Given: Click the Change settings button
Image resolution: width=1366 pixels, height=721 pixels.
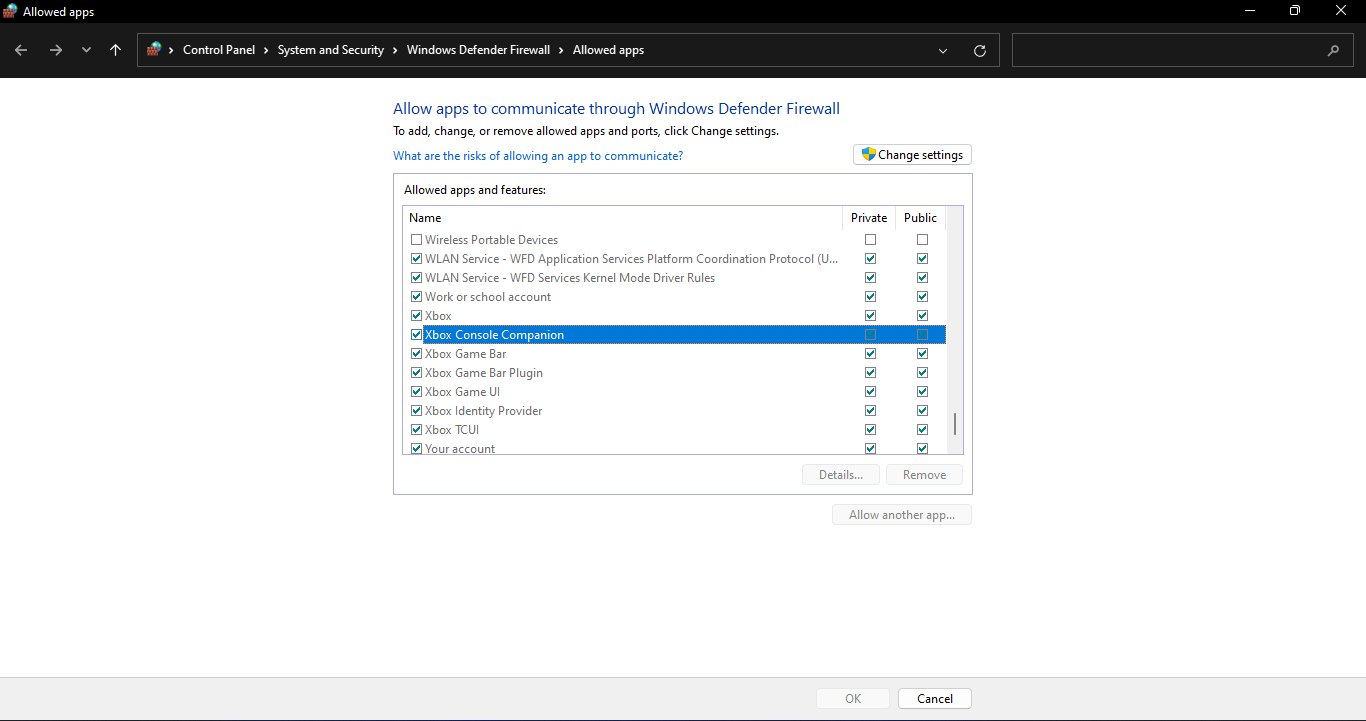Looking at the screenshot, I should click(911, 155).
